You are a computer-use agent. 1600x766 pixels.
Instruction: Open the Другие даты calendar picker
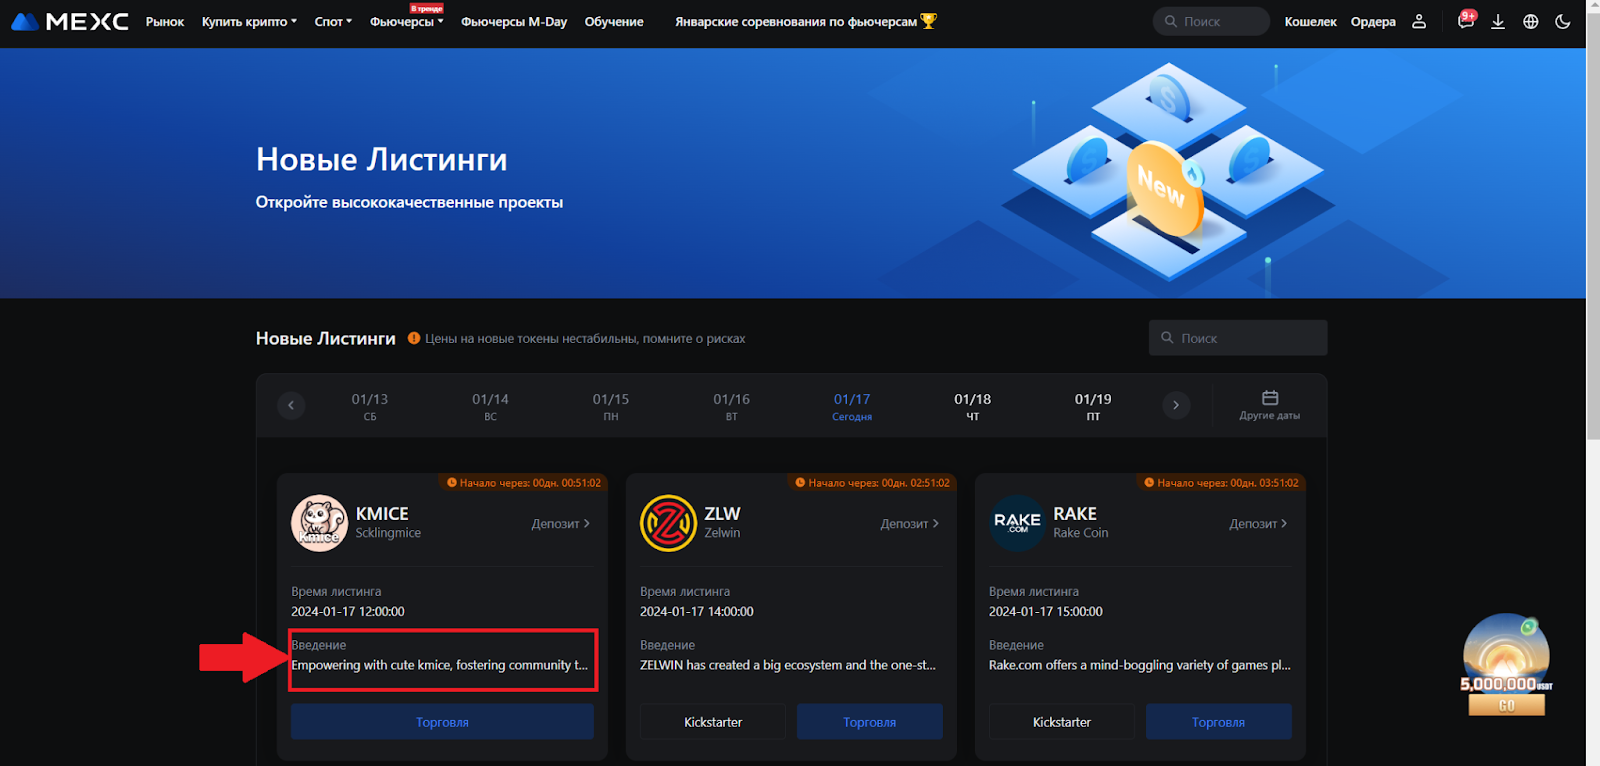(x=1270, y=405)
